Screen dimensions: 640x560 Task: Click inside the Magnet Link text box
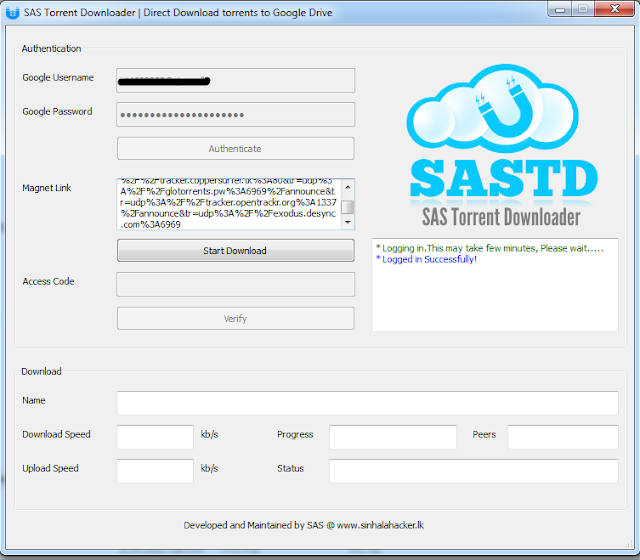[228, 205]
